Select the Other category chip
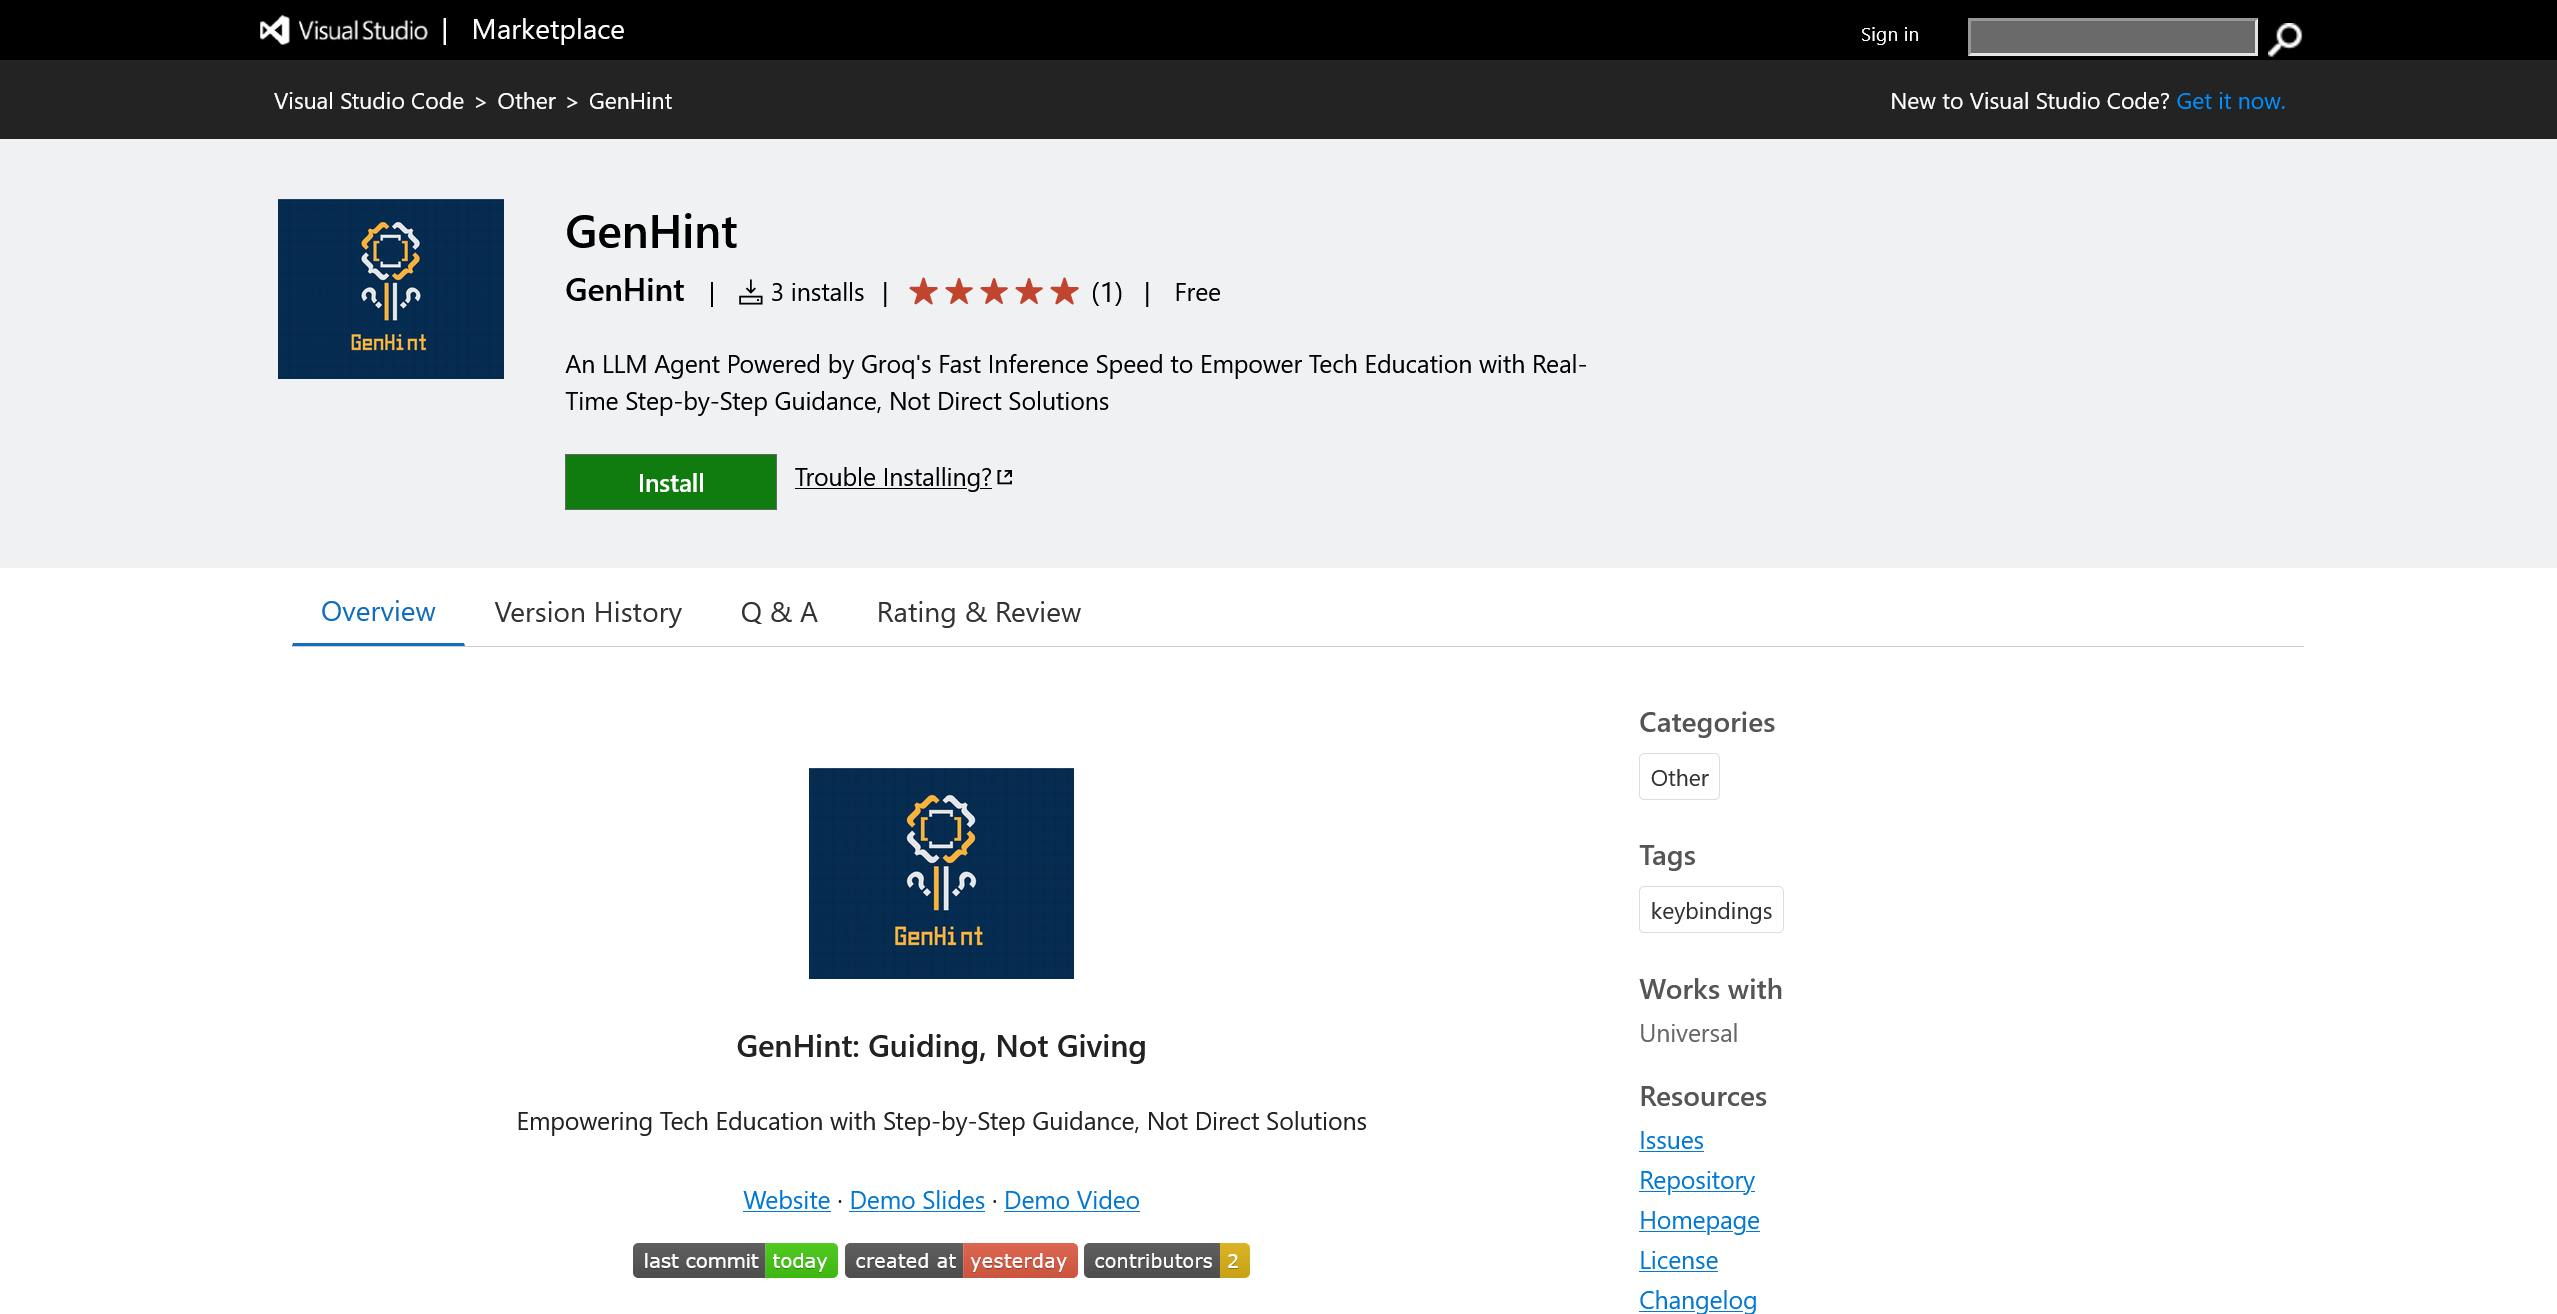2557x1314 pixels. (1678, 777)
